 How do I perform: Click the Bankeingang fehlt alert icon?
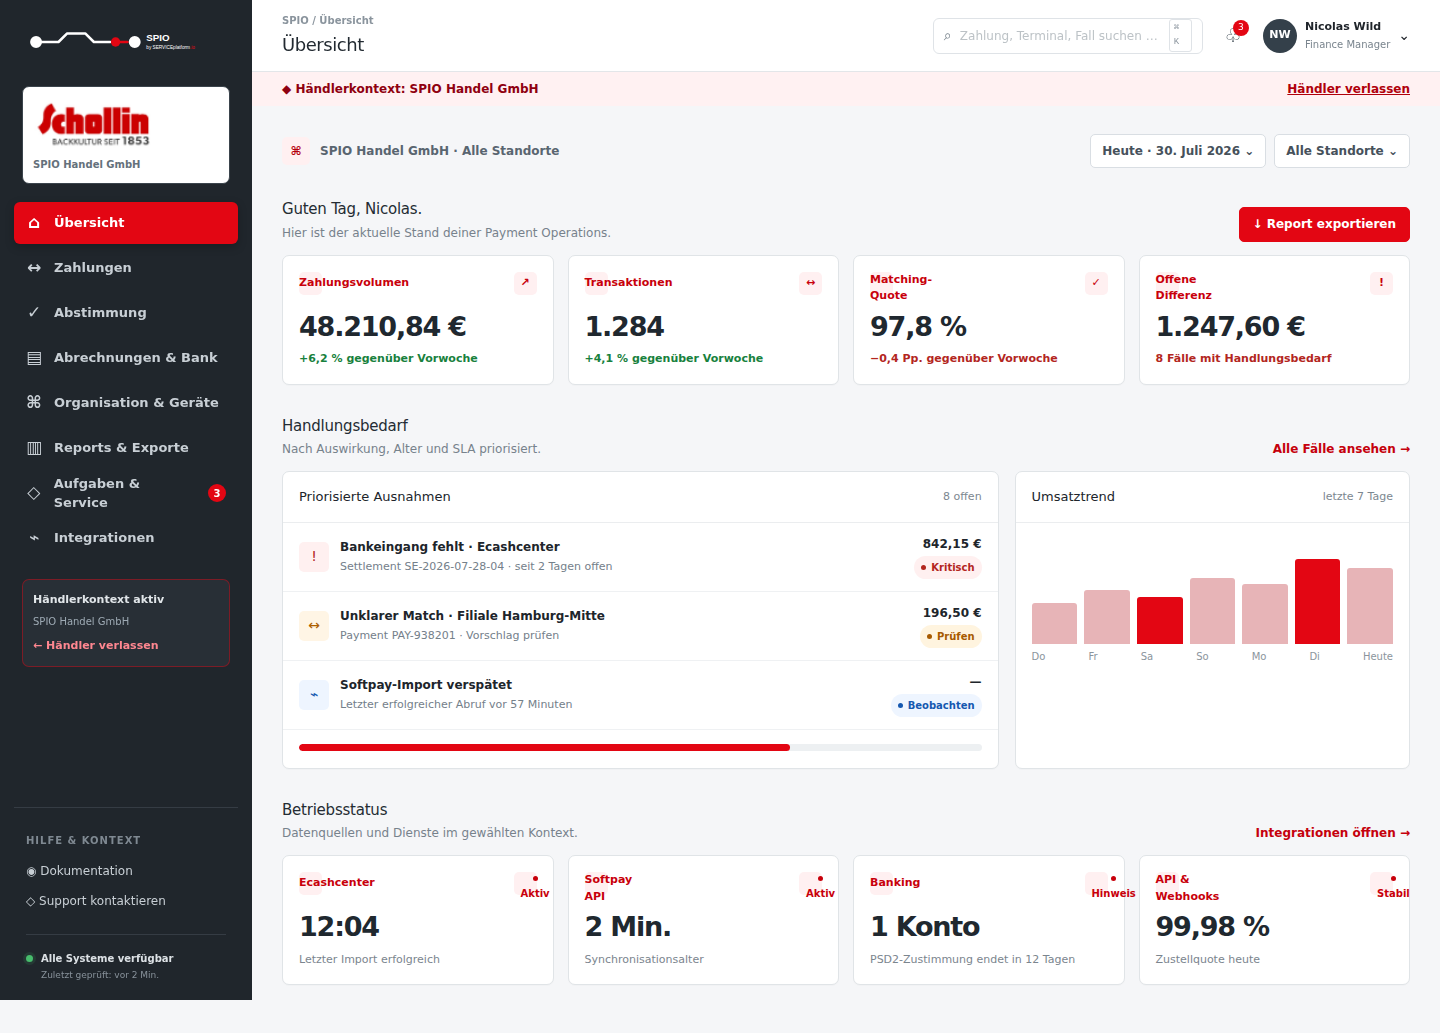click(x=314, y=557)
